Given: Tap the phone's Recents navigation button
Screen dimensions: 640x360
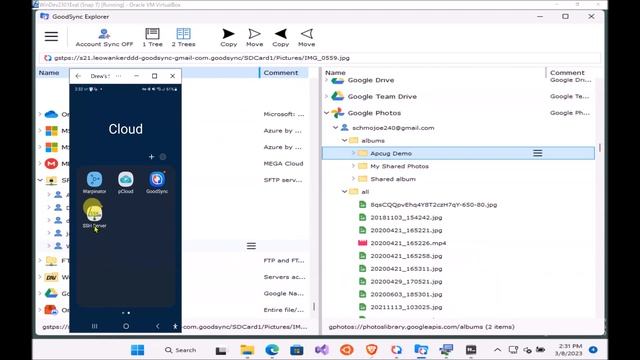Looking at the screenshot, I should click(95, 326).
